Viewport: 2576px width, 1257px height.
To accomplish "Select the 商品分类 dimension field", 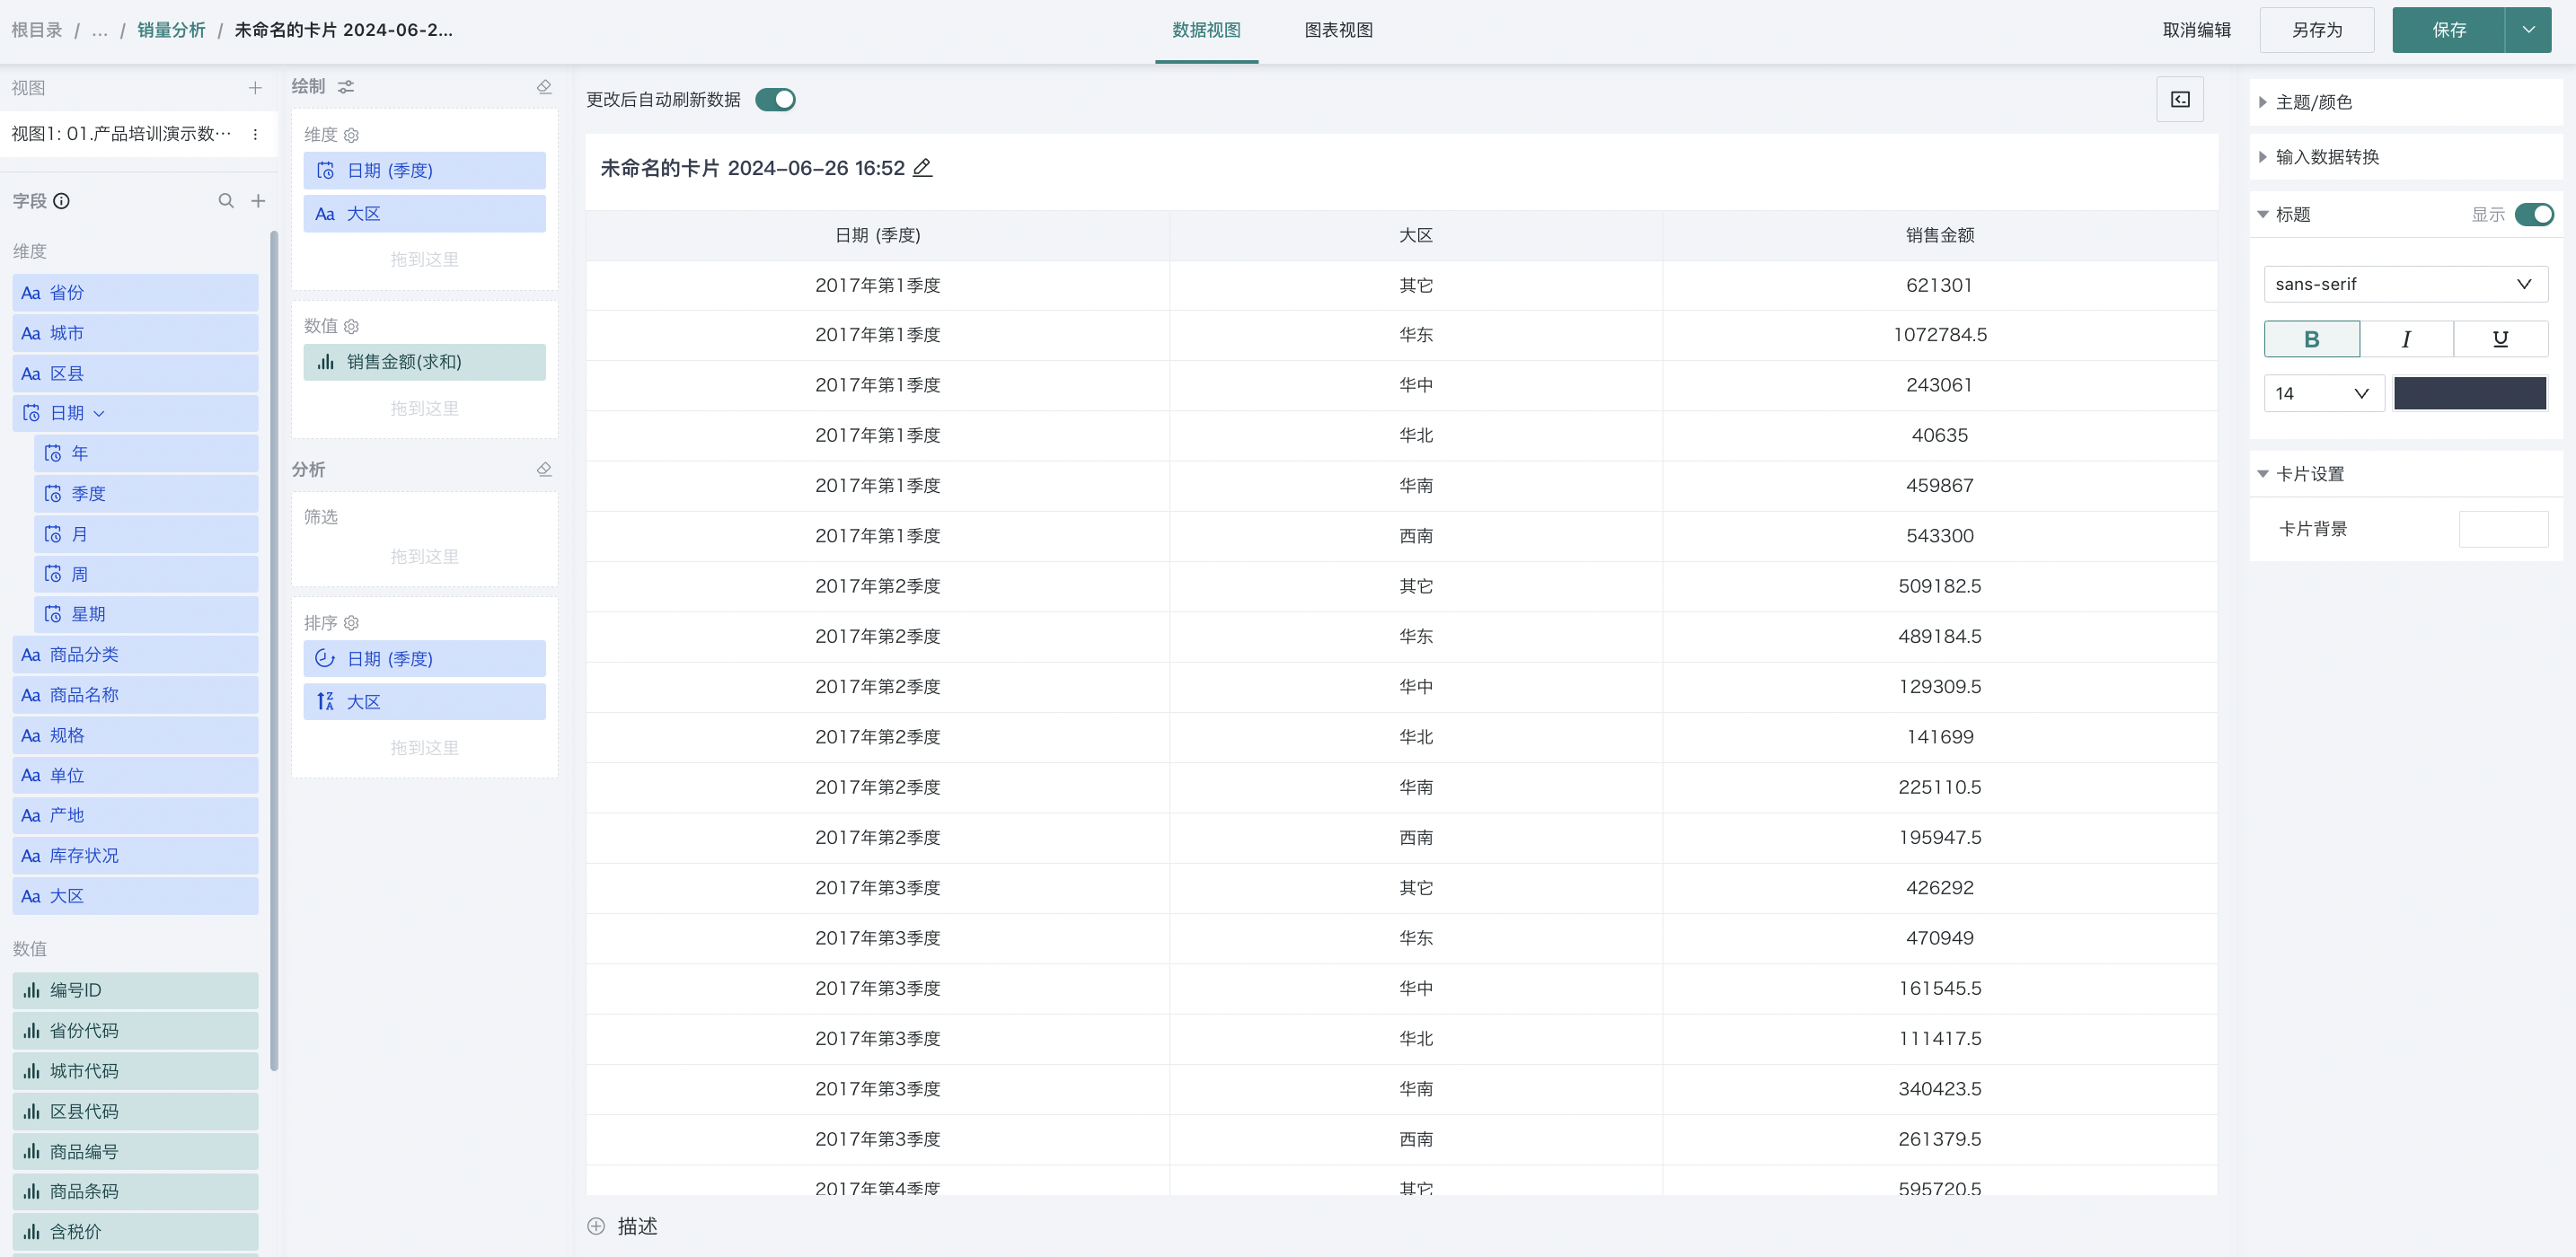I will [x=135, y=655].
